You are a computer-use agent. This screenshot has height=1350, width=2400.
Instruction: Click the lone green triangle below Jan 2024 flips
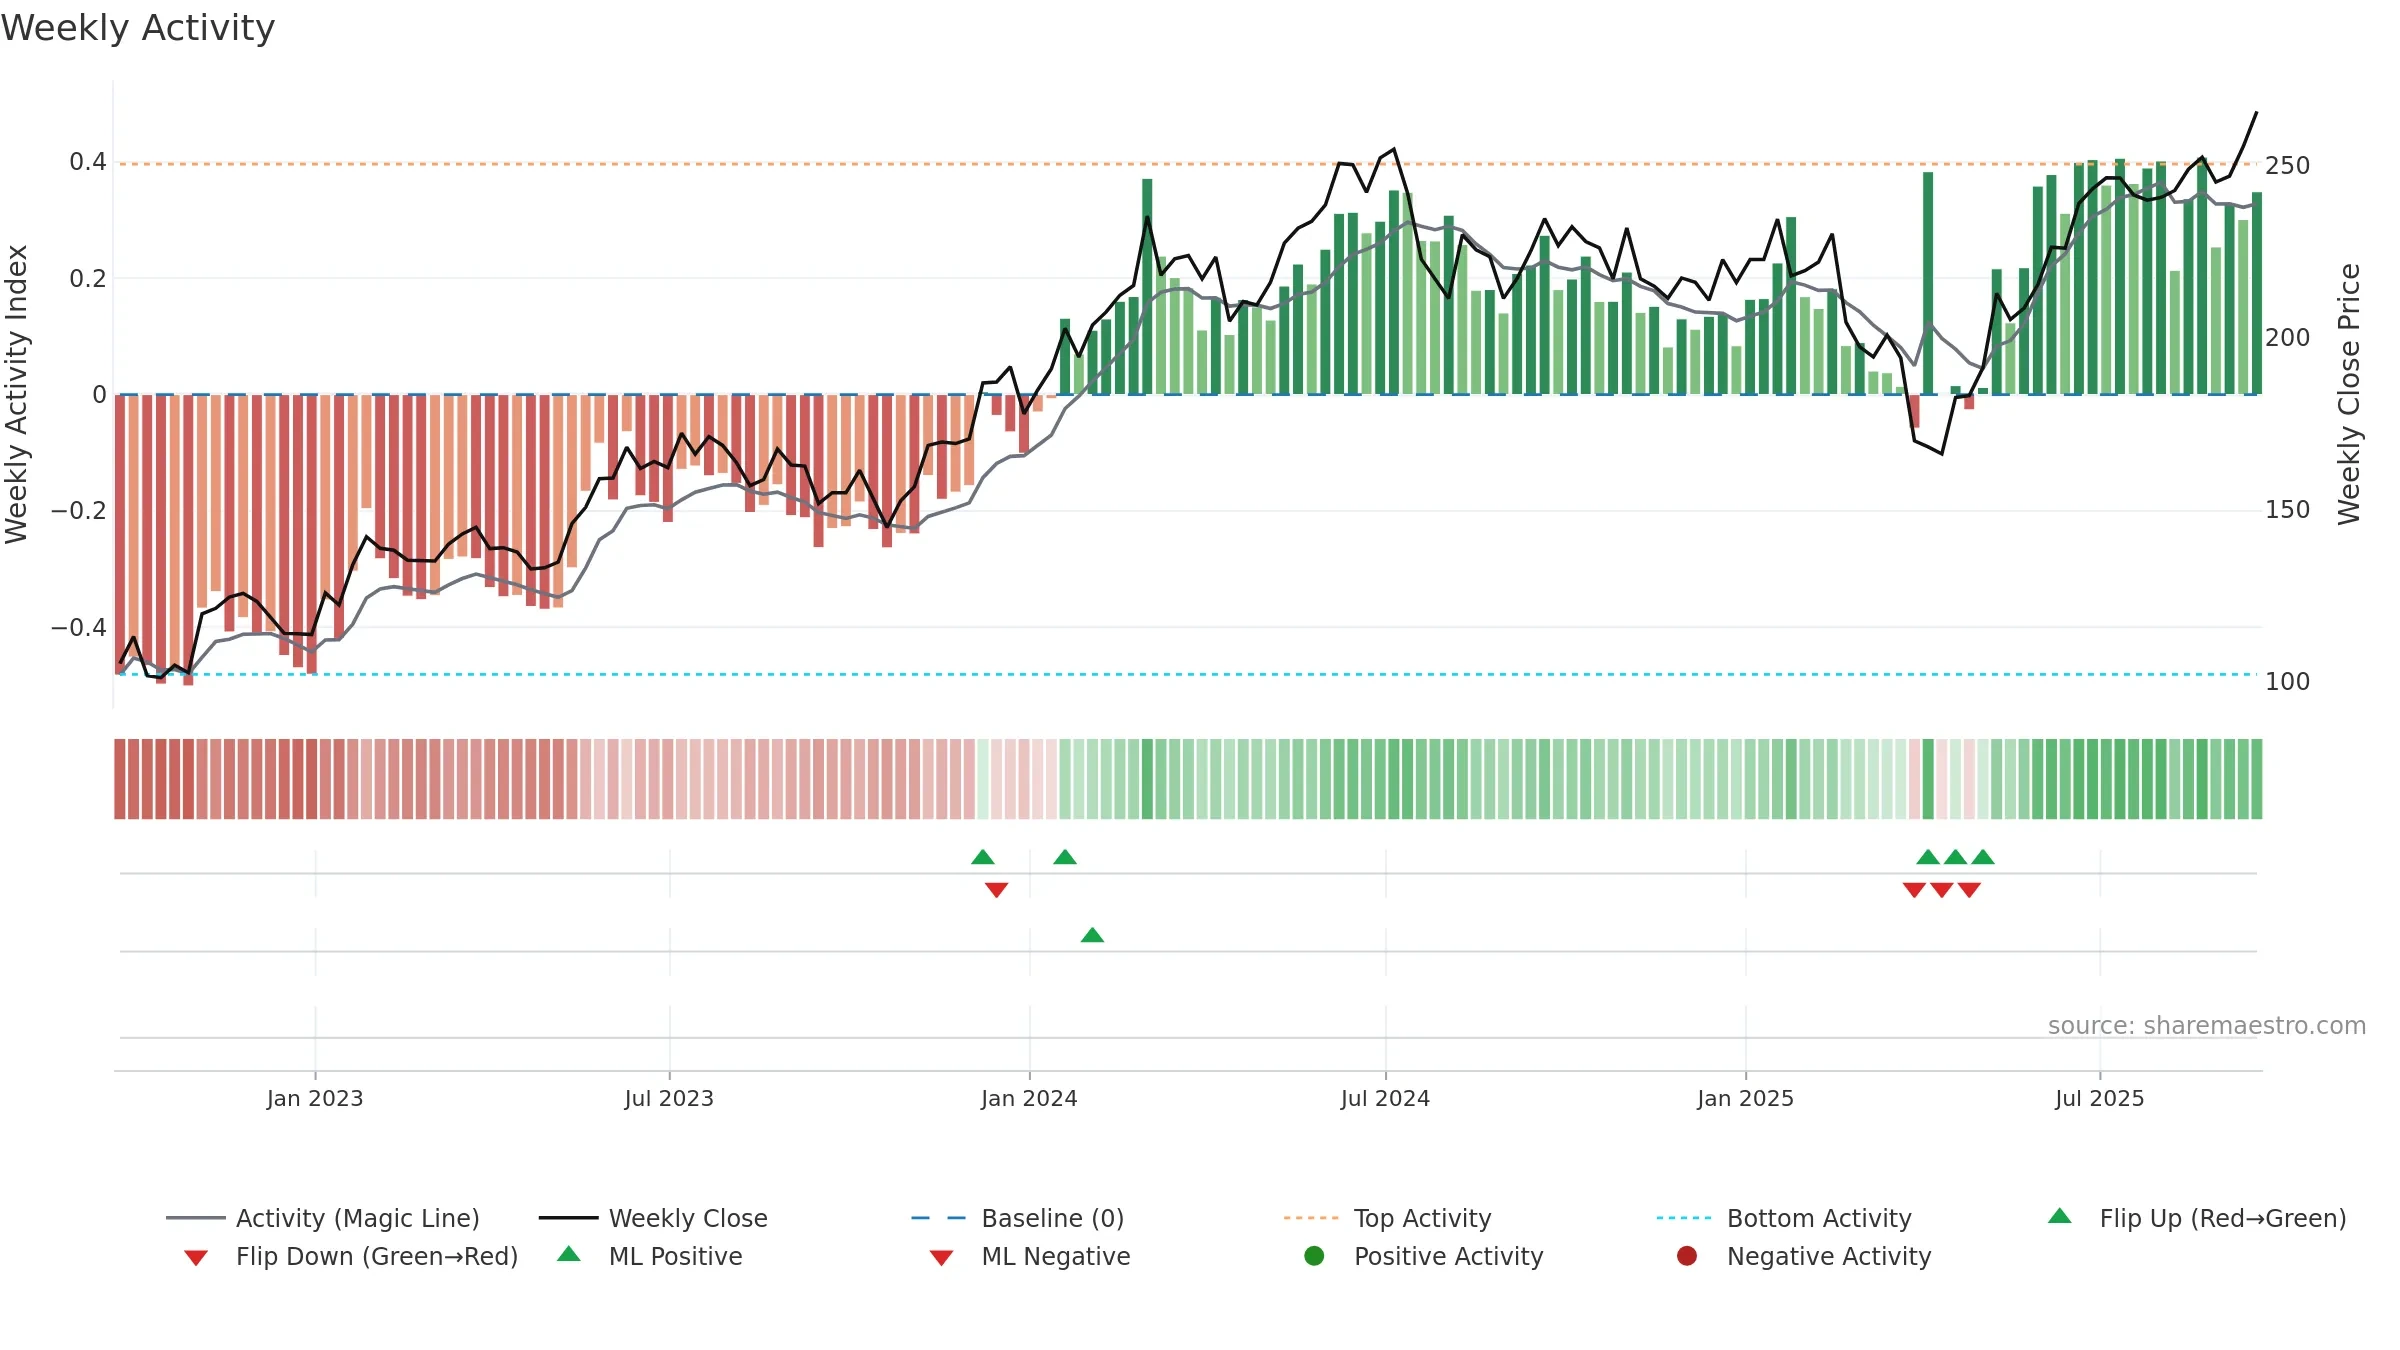click(1092, 935)
